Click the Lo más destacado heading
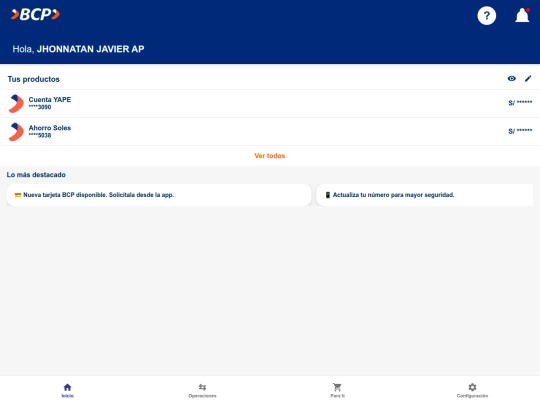This screenshot has width=540, height=405. (x=36, y=175)
